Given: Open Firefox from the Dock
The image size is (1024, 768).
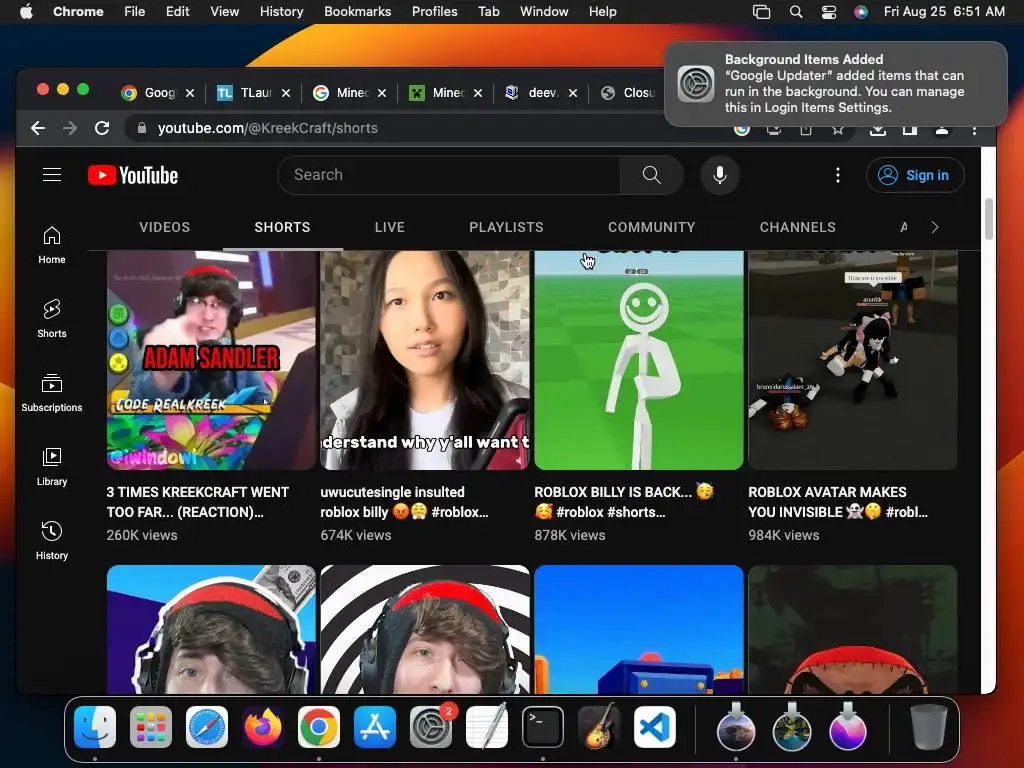Looking at the screenshot, I should point(263,727).
